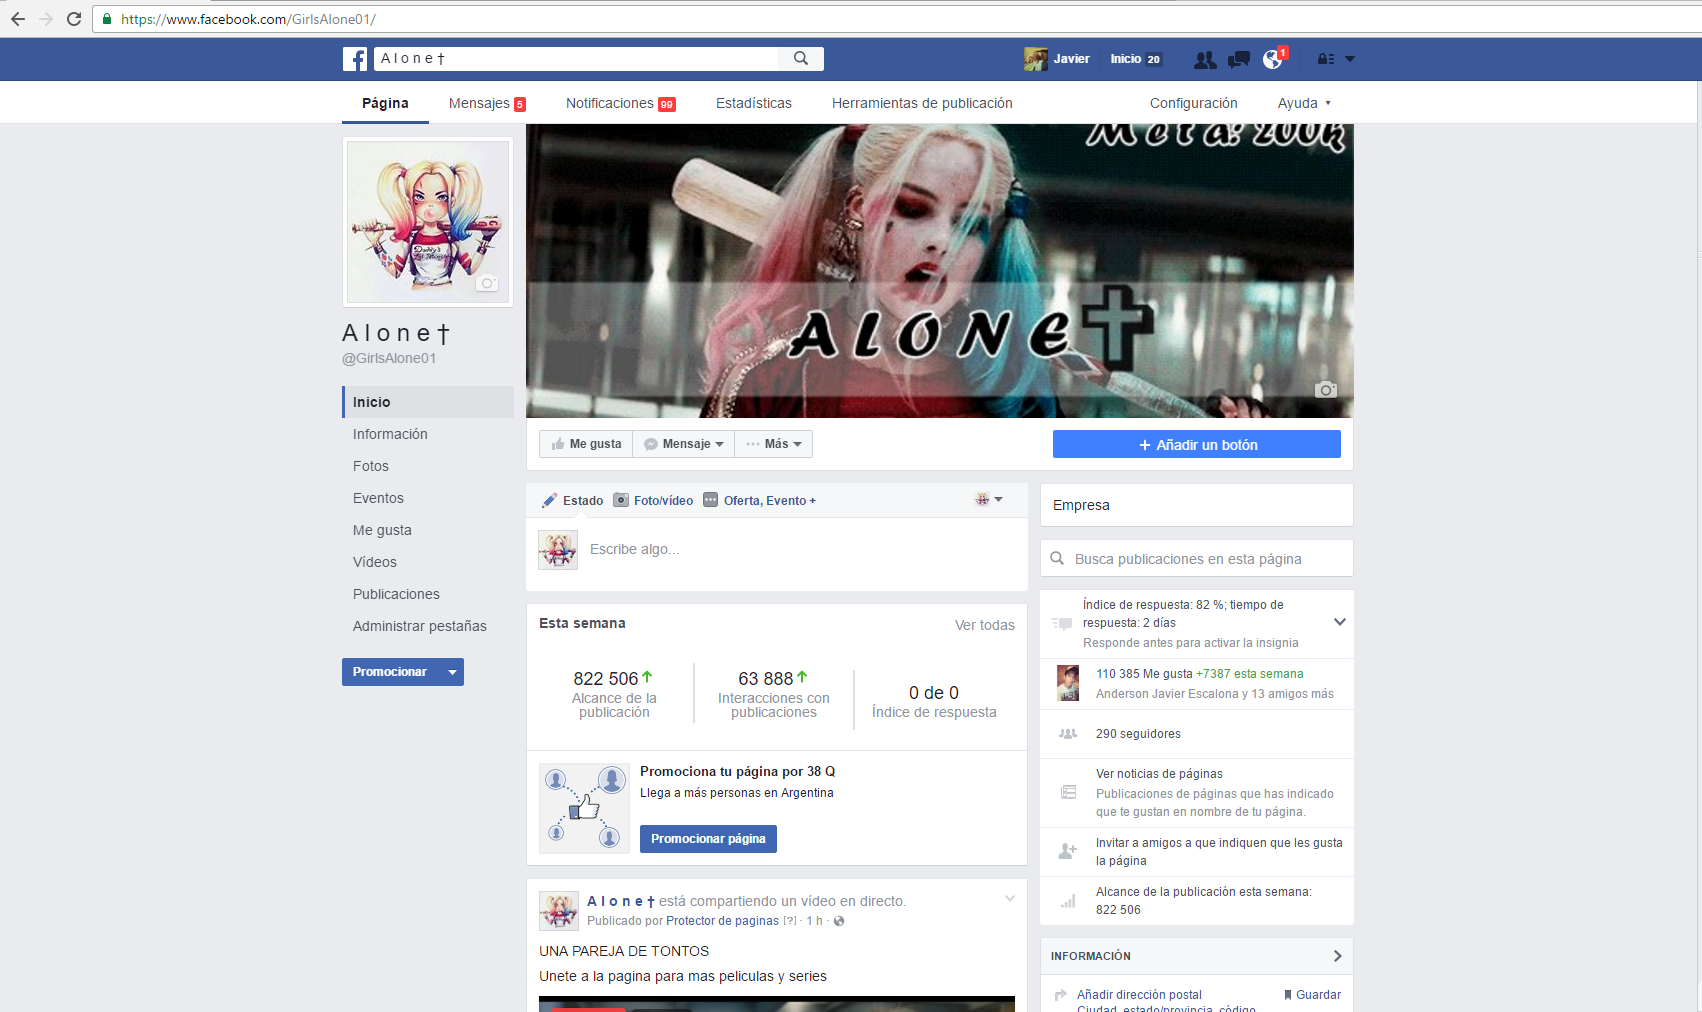
Task: Click the Añadir dirección postal arrow icon
Action: coord(1061,995)
